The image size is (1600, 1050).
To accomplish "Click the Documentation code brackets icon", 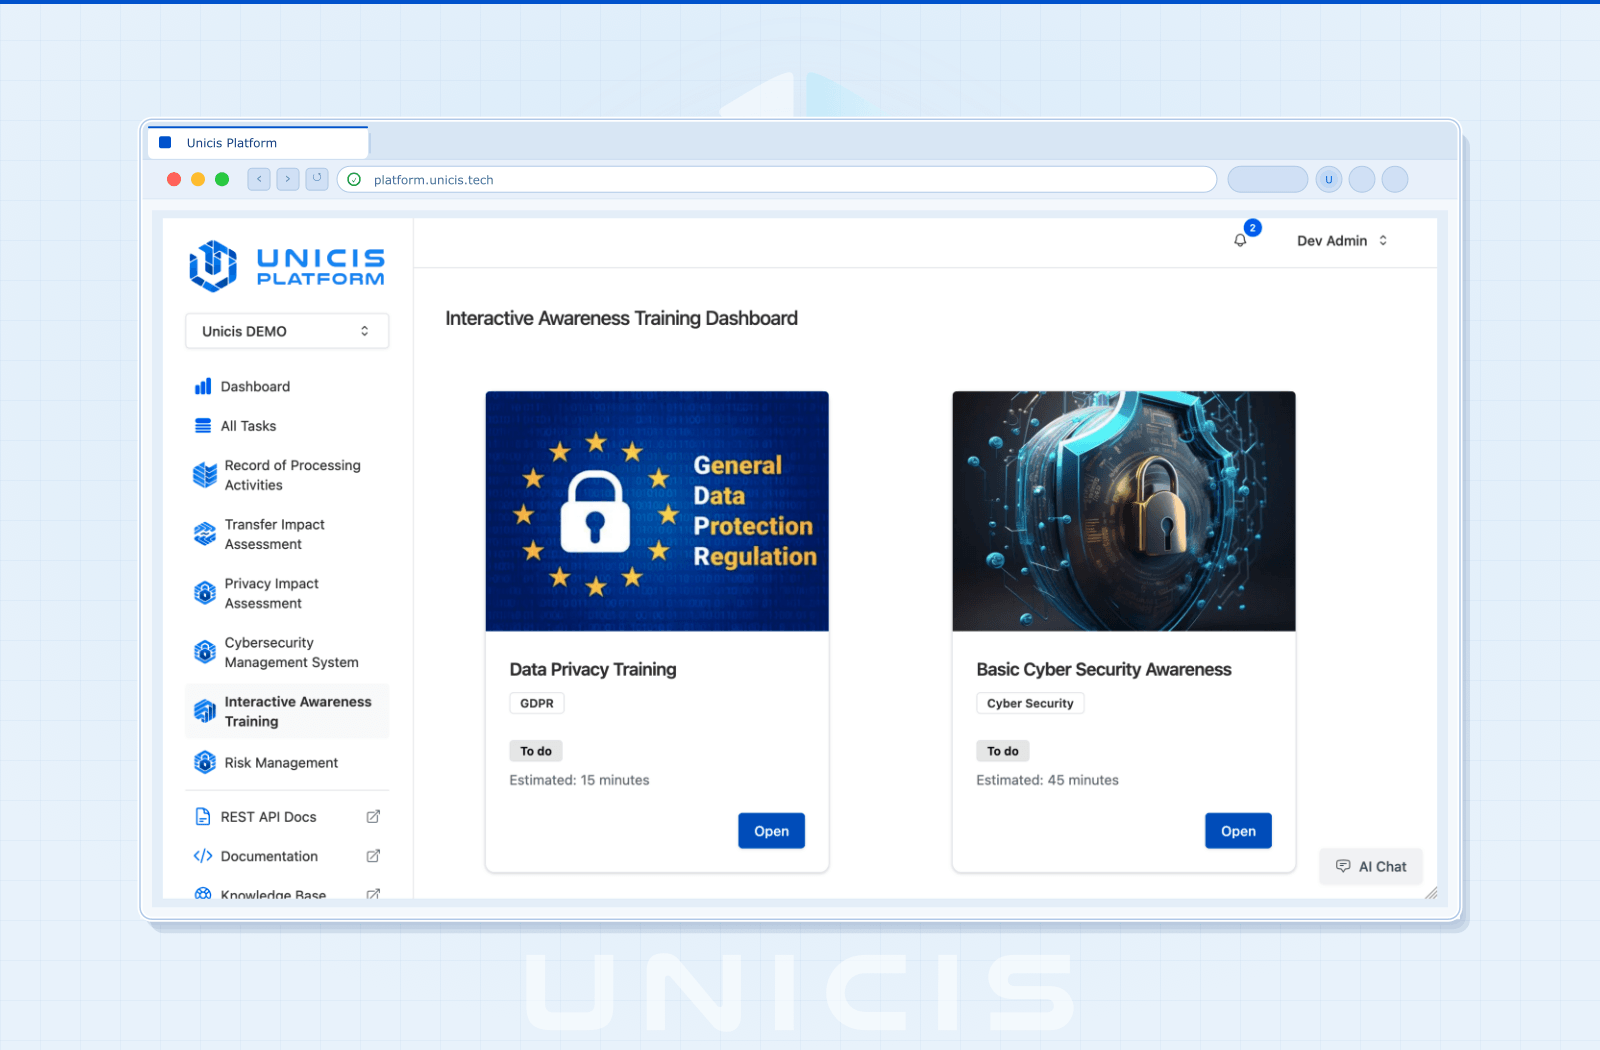I will 203,856.
